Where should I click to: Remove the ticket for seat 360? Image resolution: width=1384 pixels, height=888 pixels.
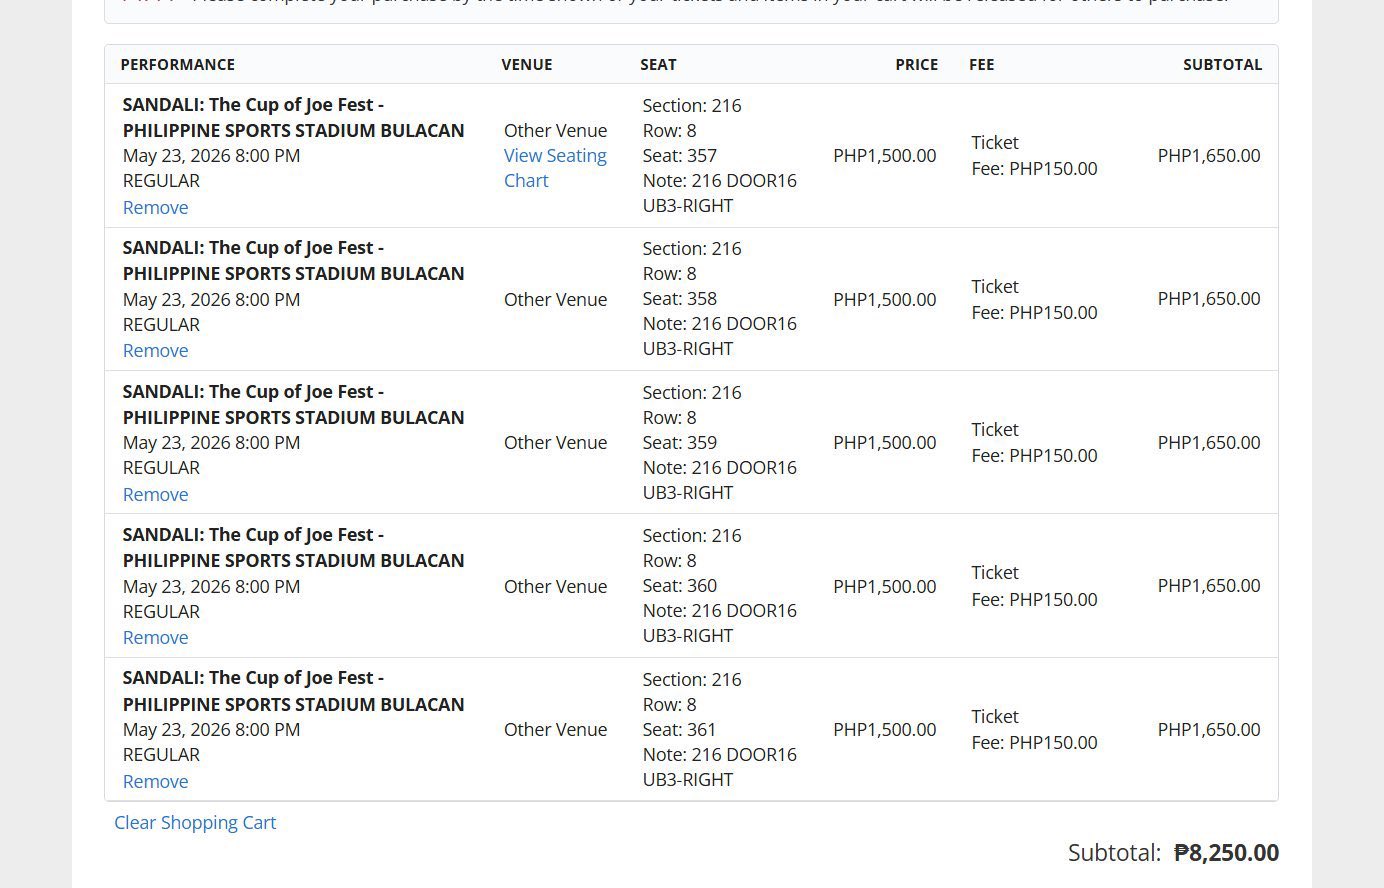pyautogui.click(x=155, y=637)
